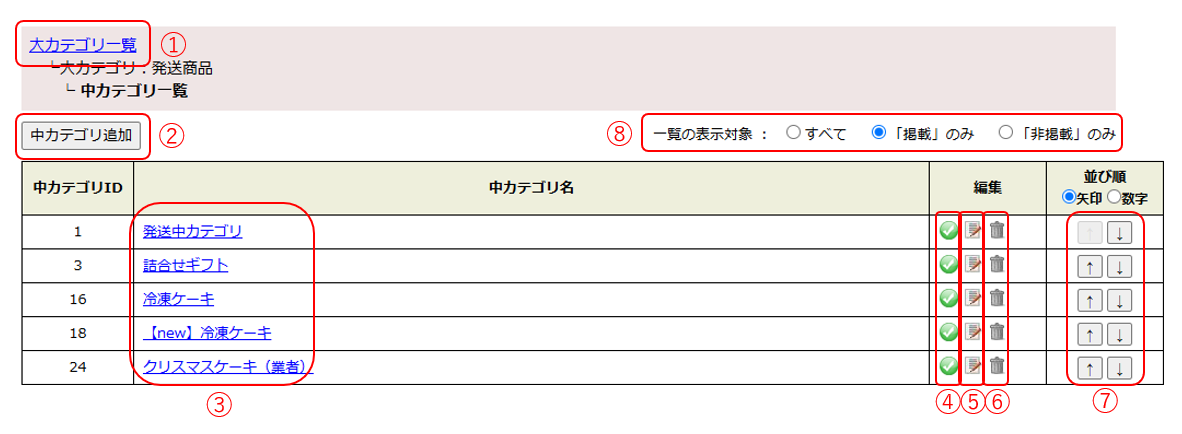Select the すべて display filter radio
Viewport: 1182px width, 434px height.
pos(793,133)
